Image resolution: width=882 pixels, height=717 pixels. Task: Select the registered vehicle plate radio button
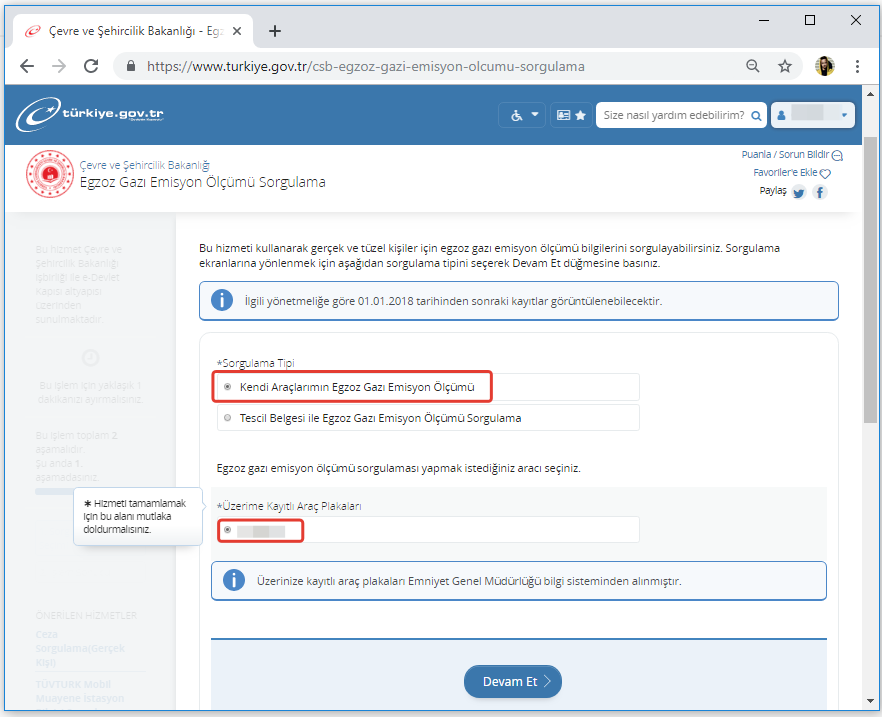(229, 530)
